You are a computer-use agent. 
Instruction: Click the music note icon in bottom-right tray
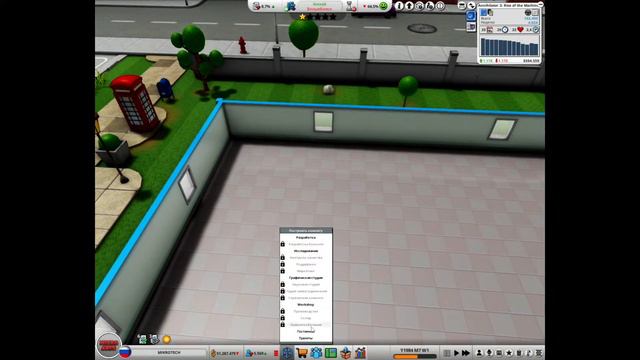529,353
